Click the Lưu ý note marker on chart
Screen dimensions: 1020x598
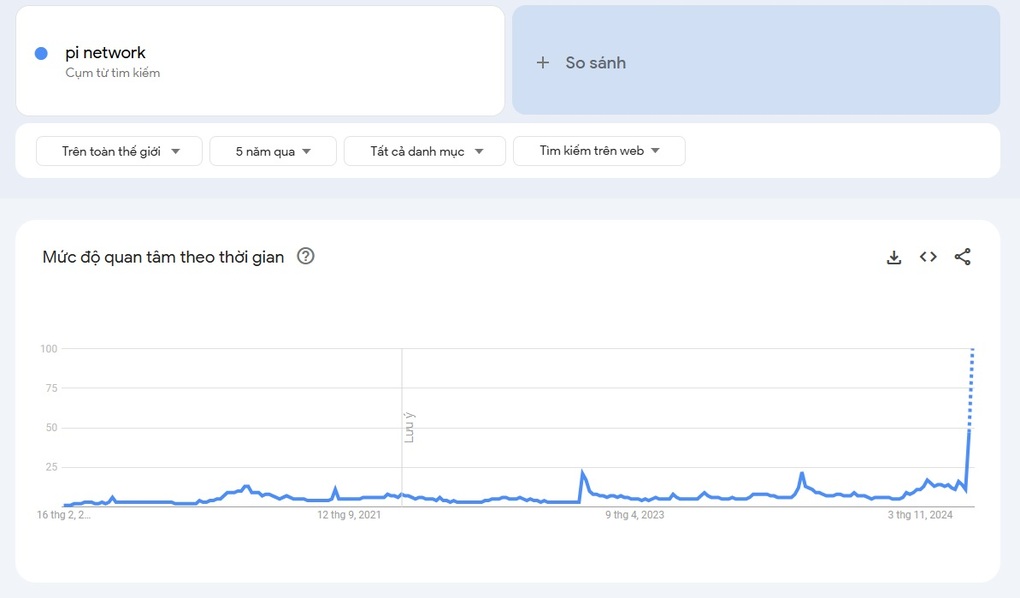tap(409, 428)
